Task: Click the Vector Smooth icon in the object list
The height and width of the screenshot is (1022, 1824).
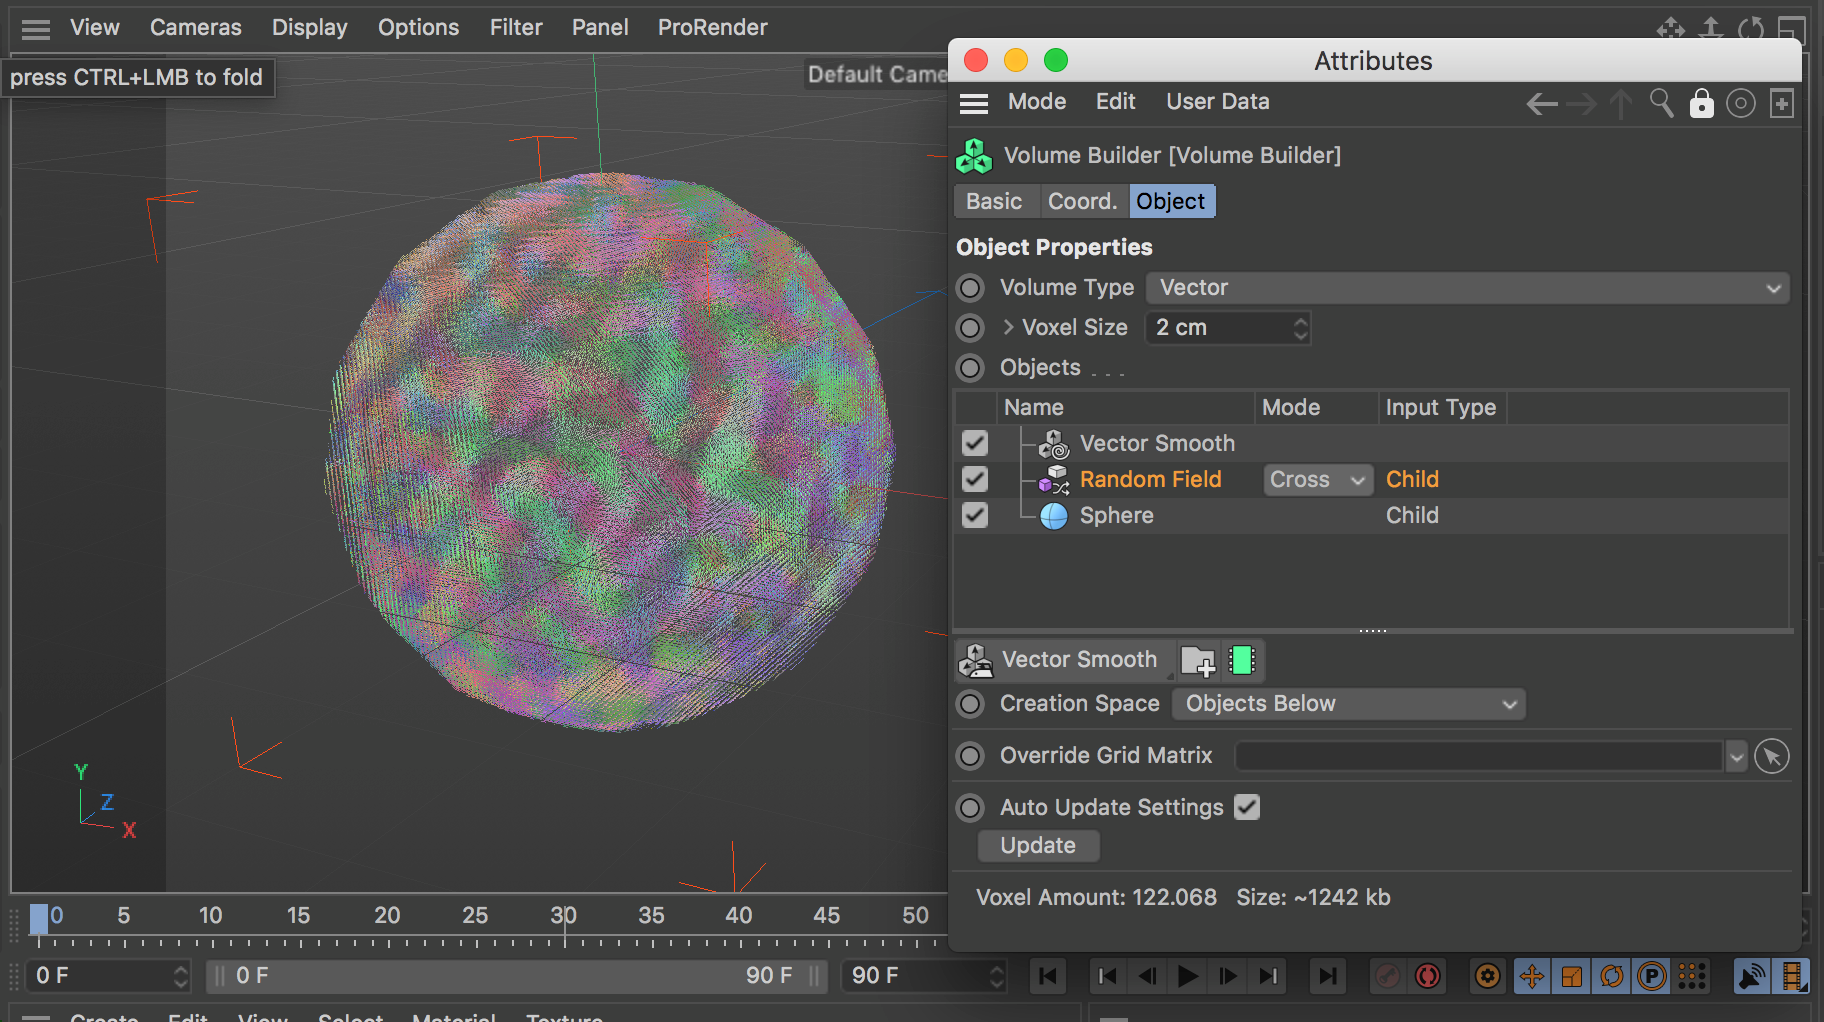Action: pos(1052,444)
